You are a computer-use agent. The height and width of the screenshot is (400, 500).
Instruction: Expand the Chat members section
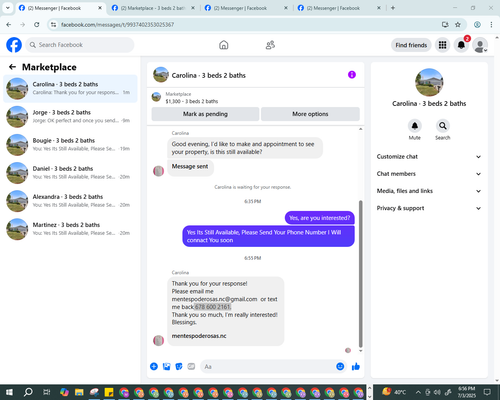pos(429,174)
